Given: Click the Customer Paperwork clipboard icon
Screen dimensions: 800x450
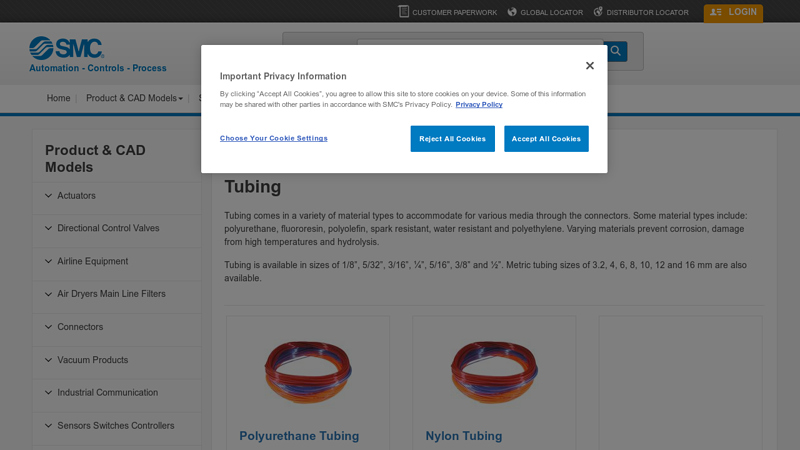Looking at the screenshot, I should coord(404,12).
